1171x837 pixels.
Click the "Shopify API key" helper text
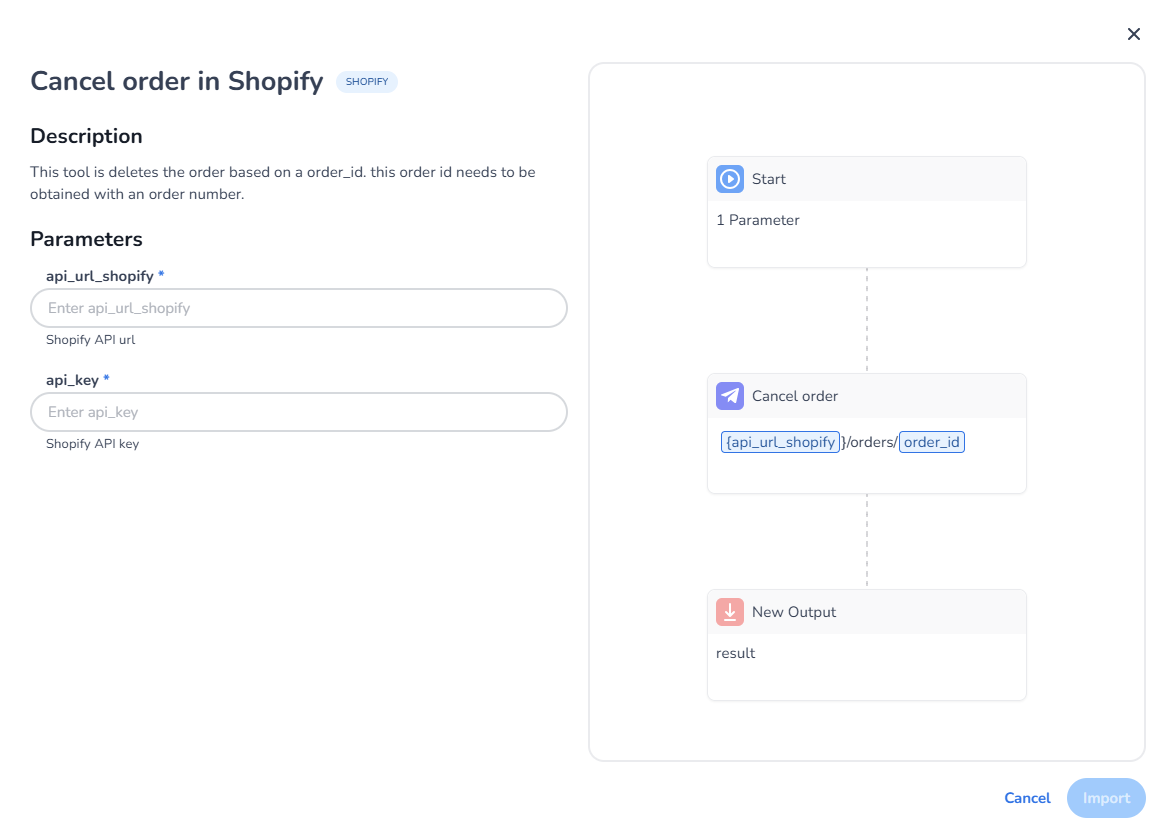pos(92,443)
